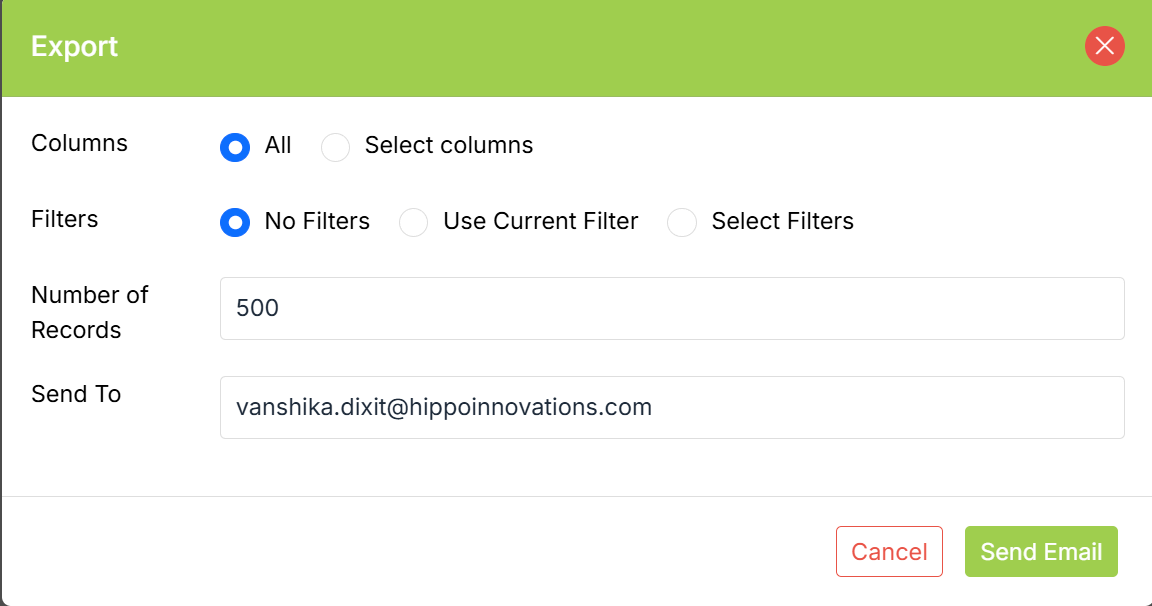Click the "Send To" label
The width and height of the screenshot is (1152, 606).
tap(76, 394)
